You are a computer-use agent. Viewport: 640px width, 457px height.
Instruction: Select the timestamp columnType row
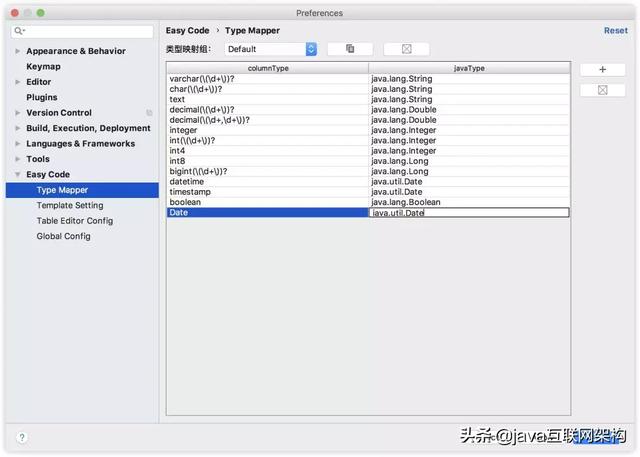[x=268, y=192]
